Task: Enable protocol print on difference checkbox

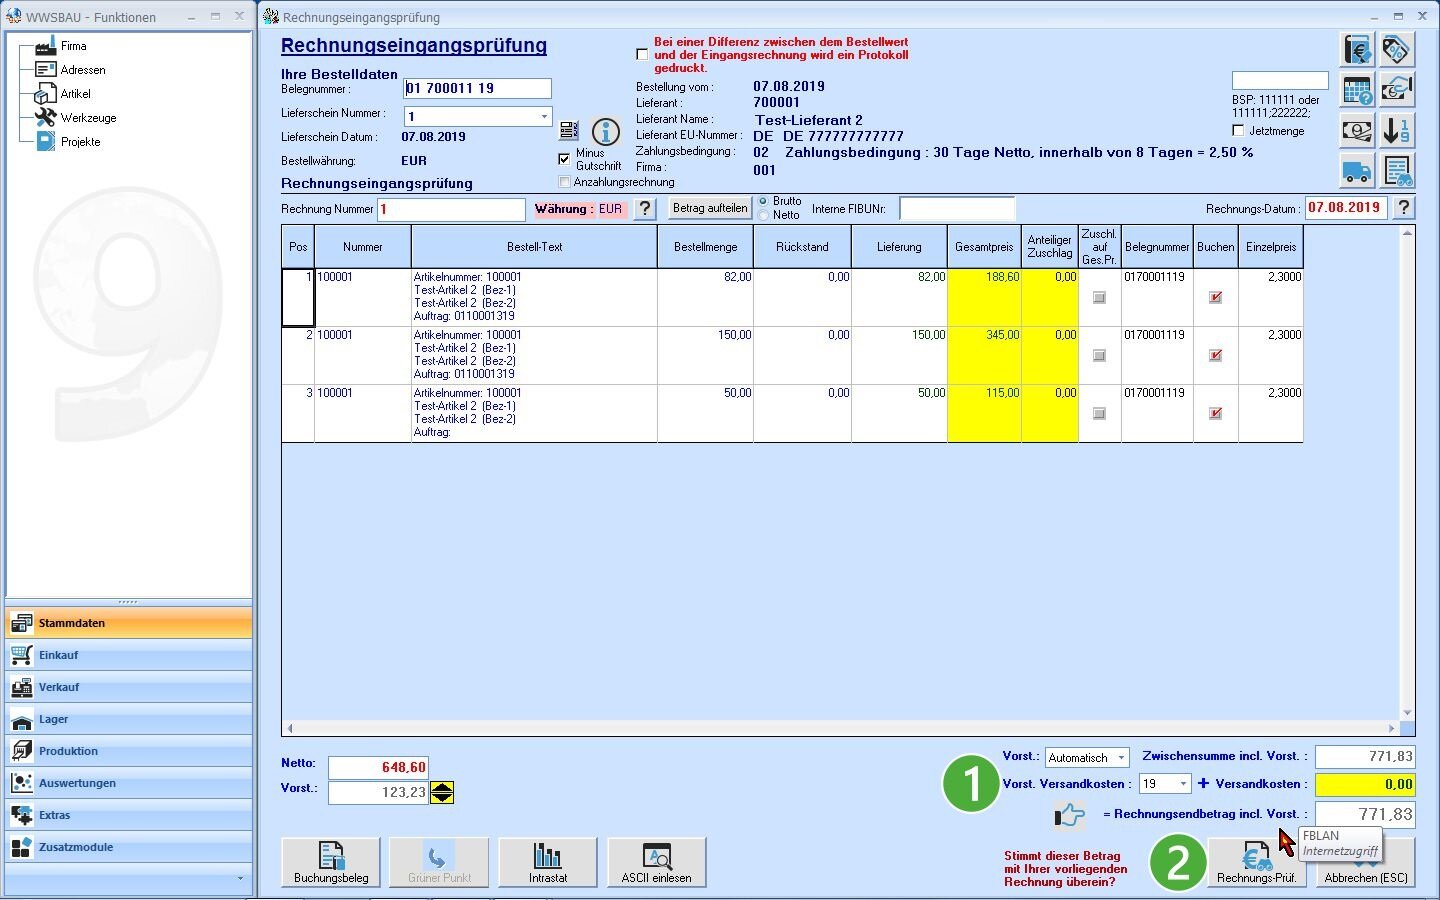Action: 643,55
